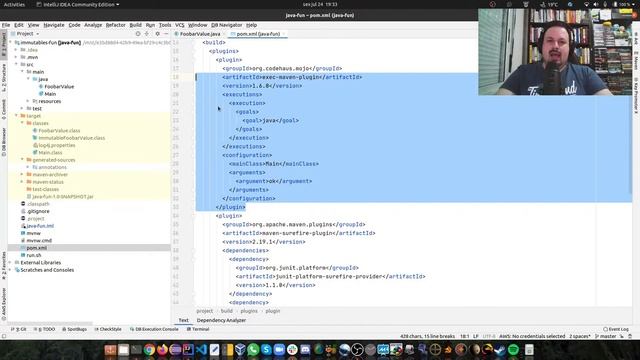Open the File menu

(6, 25)
